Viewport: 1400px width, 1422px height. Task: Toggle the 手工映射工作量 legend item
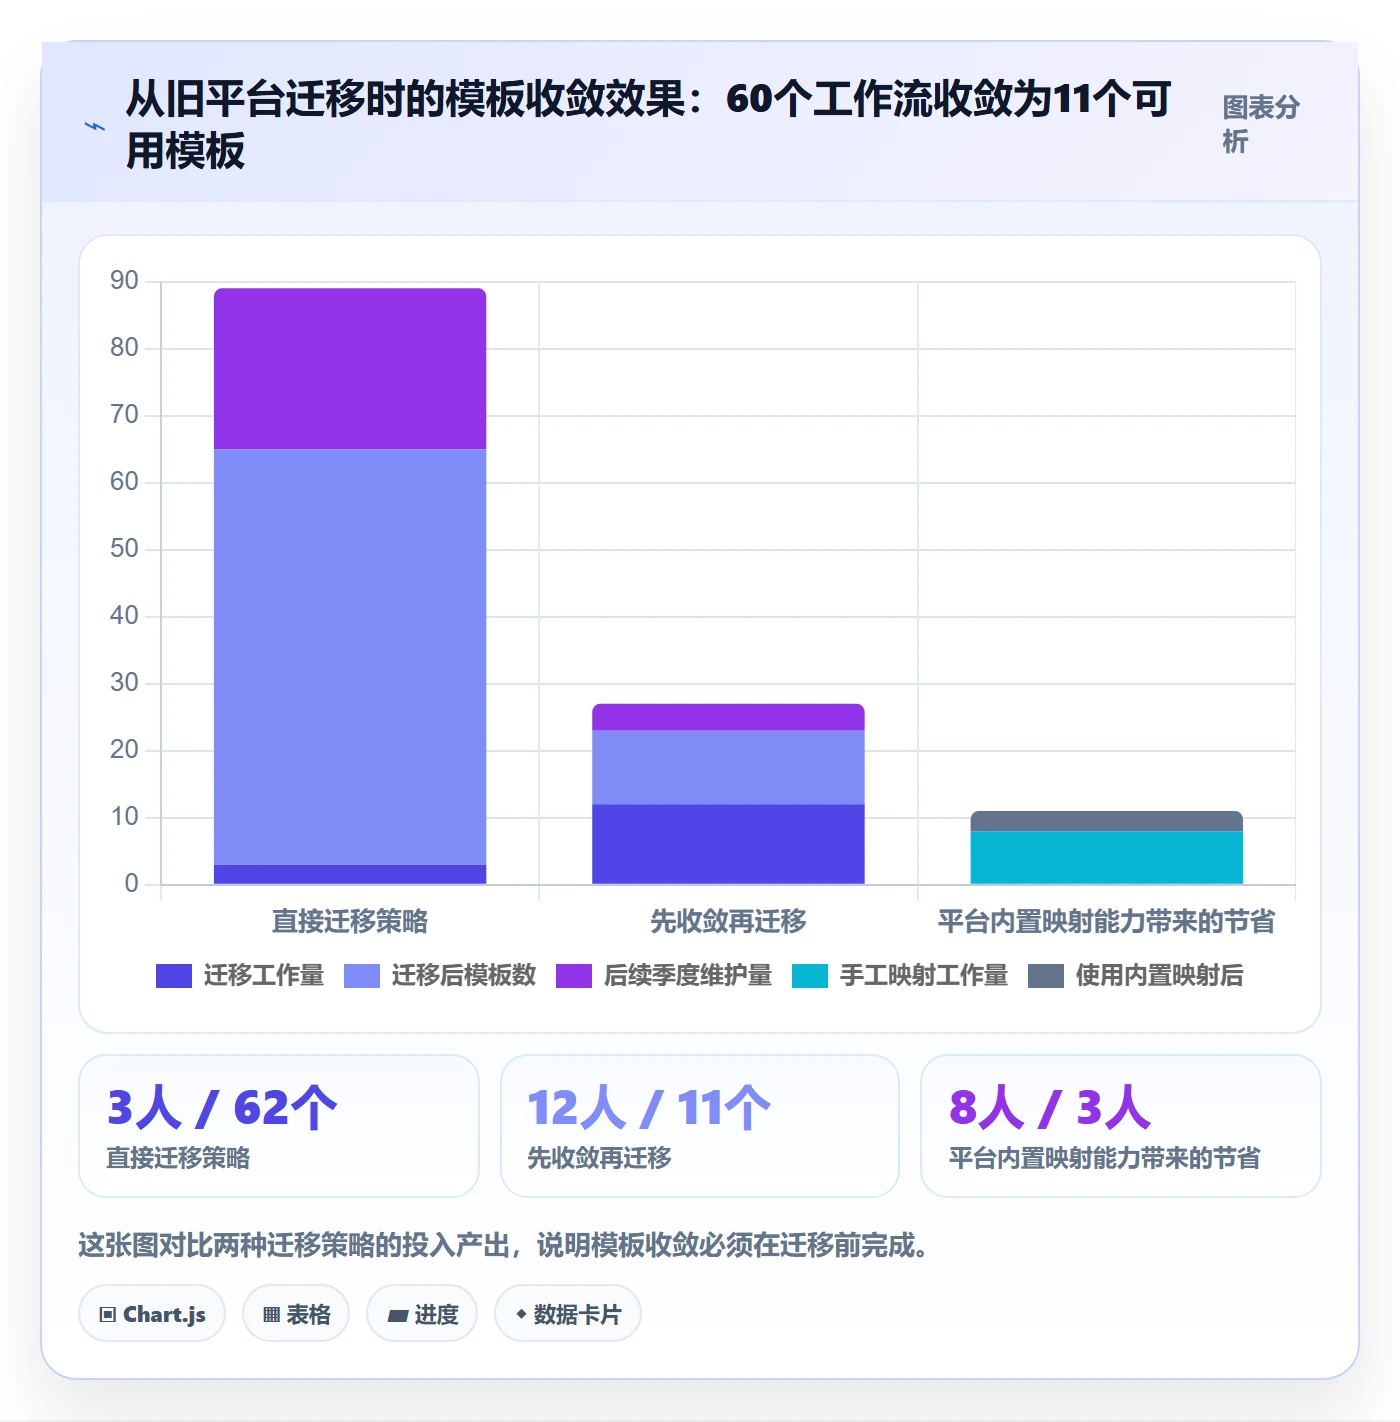coord(900,975)
